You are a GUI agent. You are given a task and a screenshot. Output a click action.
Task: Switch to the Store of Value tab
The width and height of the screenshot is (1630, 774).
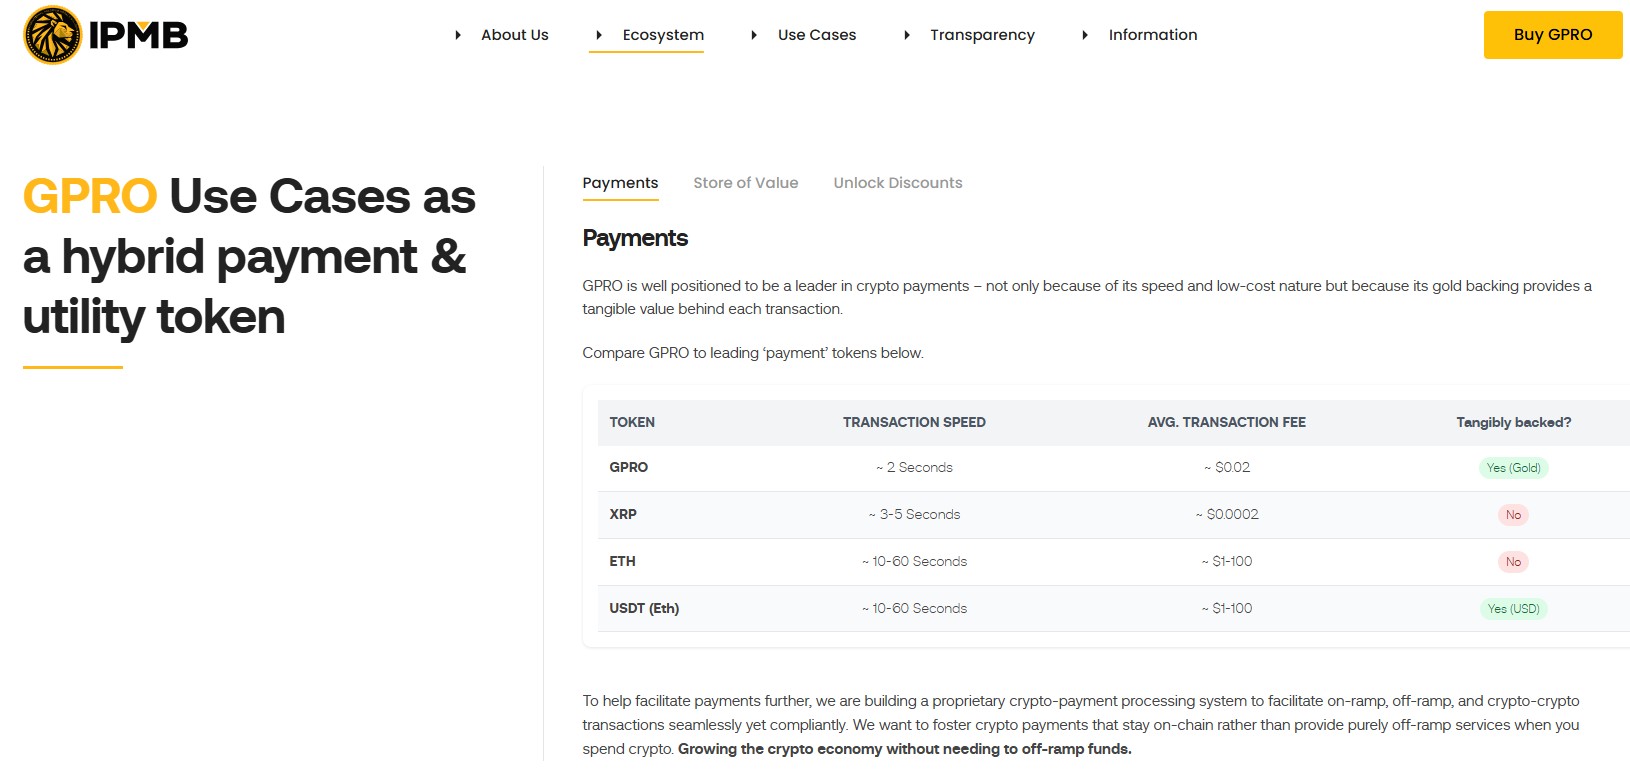coord(746,183)
